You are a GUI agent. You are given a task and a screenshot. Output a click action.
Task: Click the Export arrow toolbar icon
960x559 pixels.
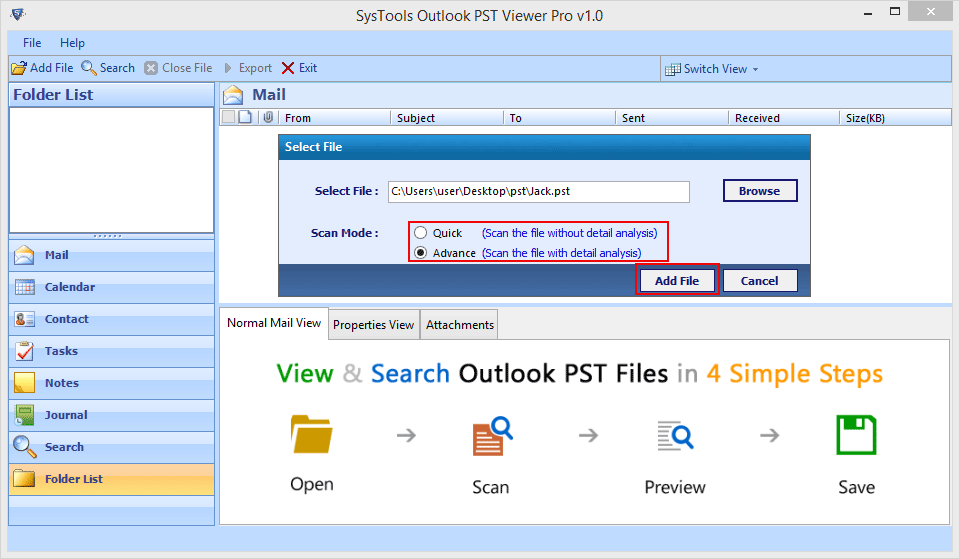pos(228,68)
